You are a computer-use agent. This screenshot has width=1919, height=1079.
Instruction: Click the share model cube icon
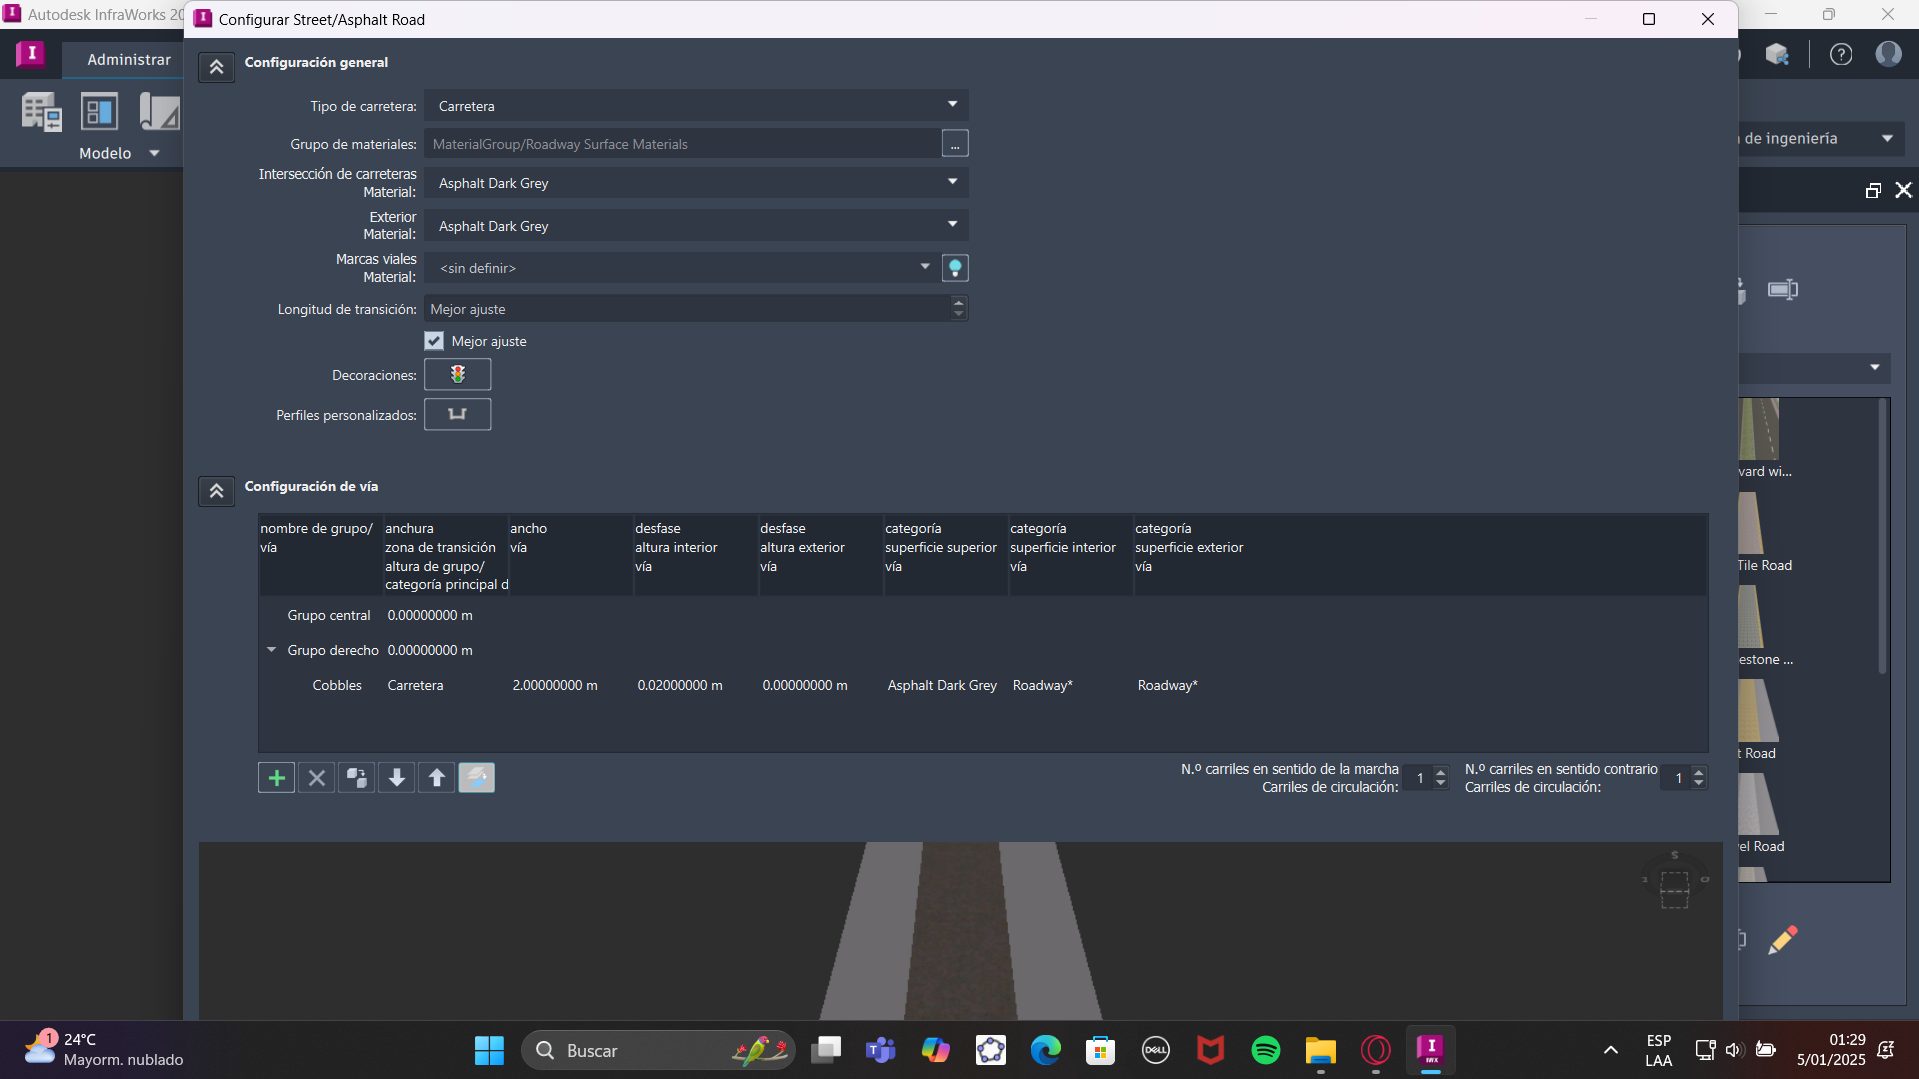coord(1777,55)
